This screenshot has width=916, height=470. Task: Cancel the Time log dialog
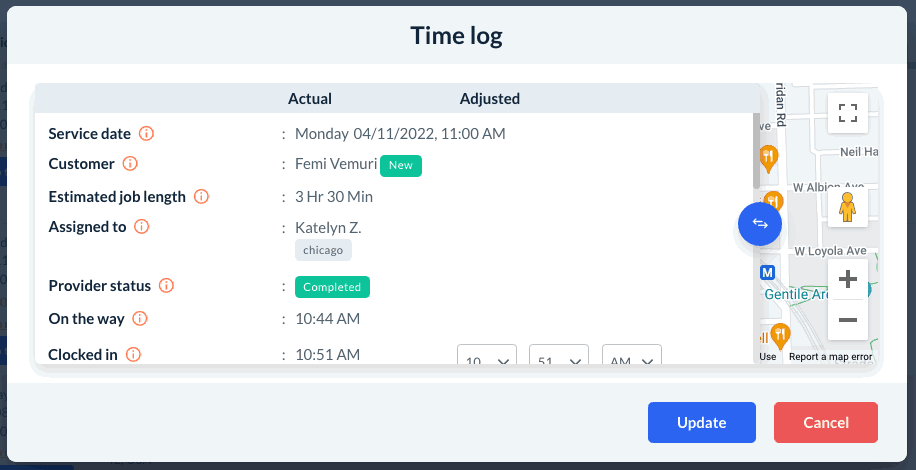pyautogui.click(x=826, y=422)
